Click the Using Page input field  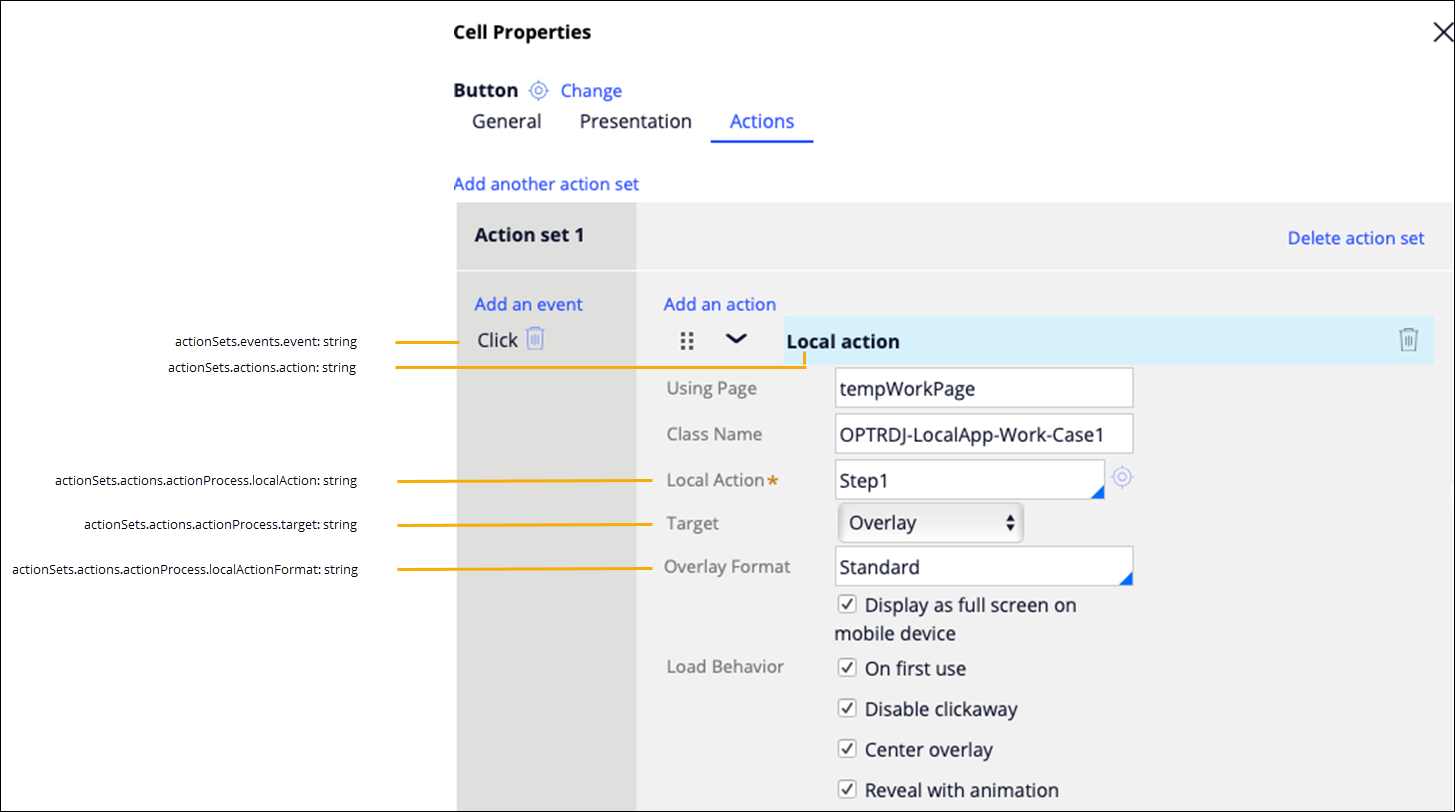(983, 388)
